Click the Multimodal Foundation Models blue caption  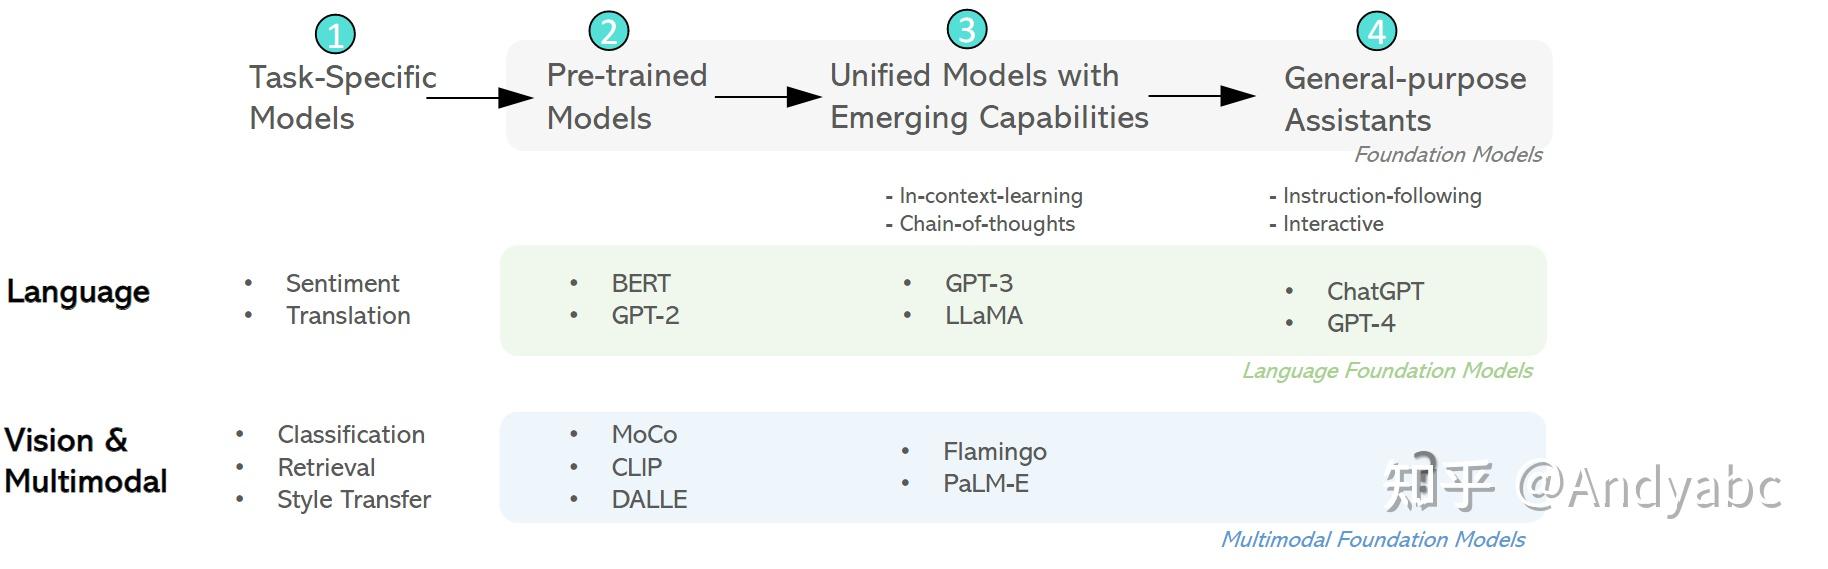(1372, 539)
